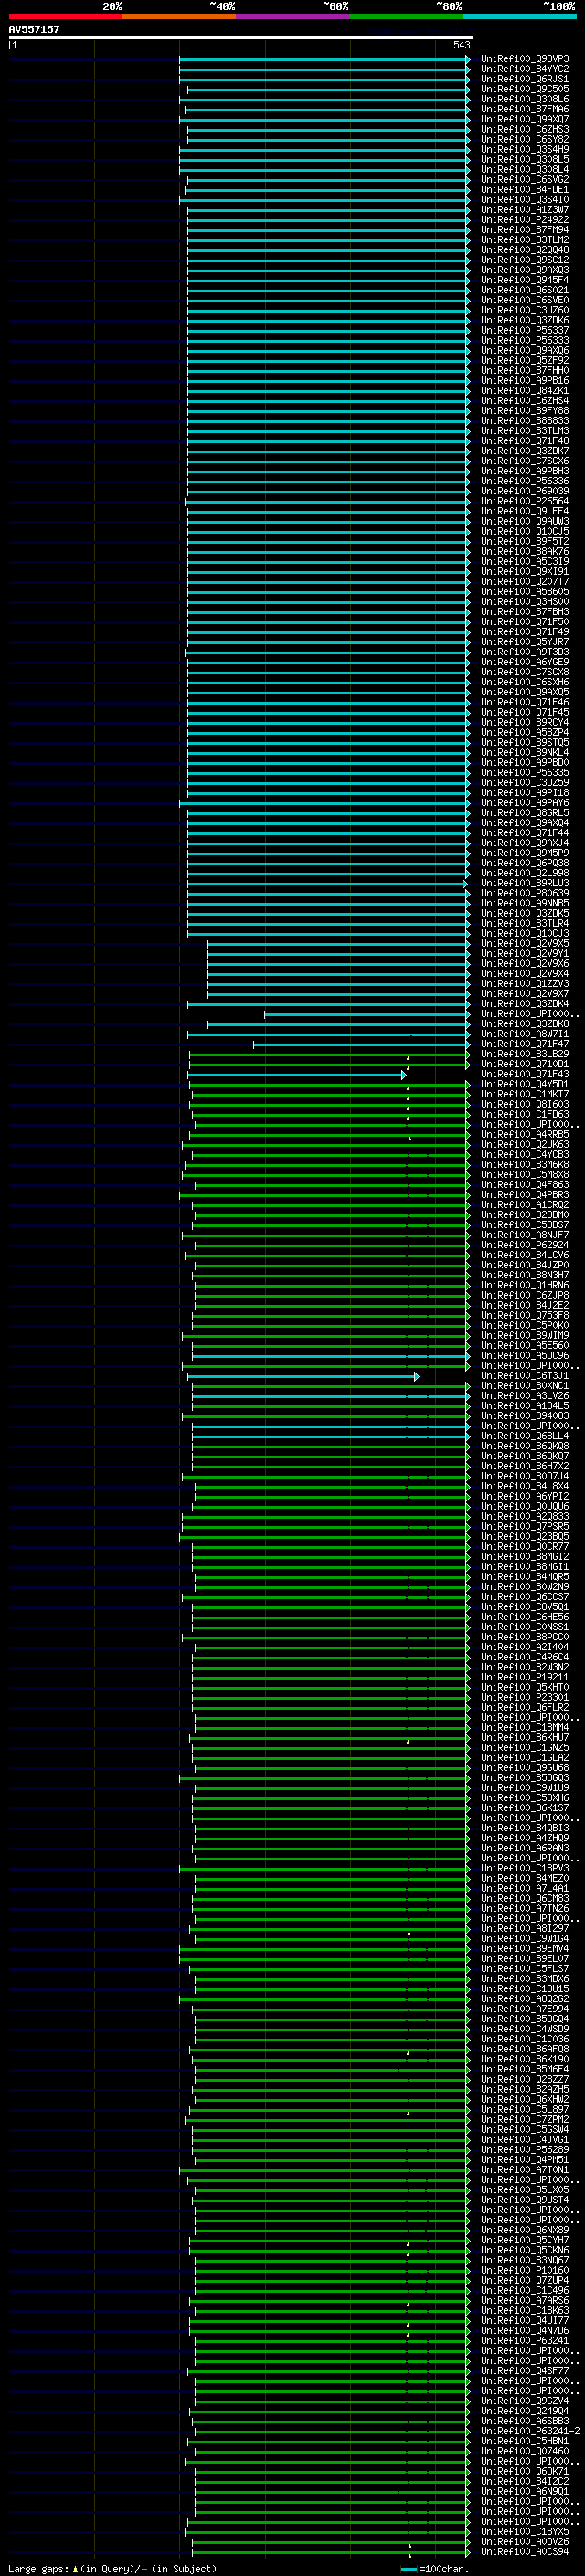Click the green ~80% identity color bar
Viewport: 585px width, 2576px height.
tap(406, 16)
